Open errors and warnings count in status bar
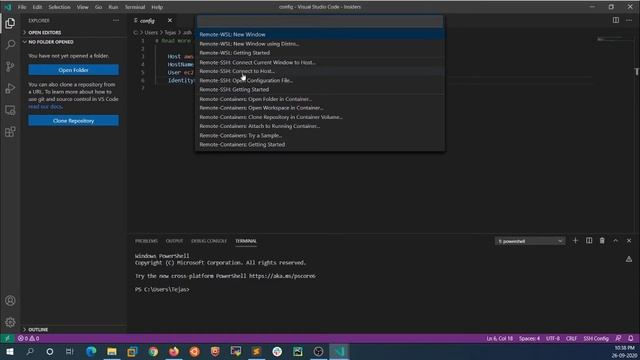640x360 pixels. coord(29,338)
